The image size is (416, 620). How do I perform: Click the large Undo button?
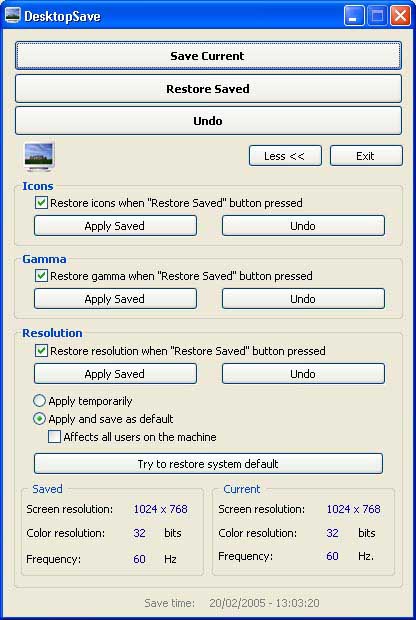pyautogui.click(x=208, y=121)
